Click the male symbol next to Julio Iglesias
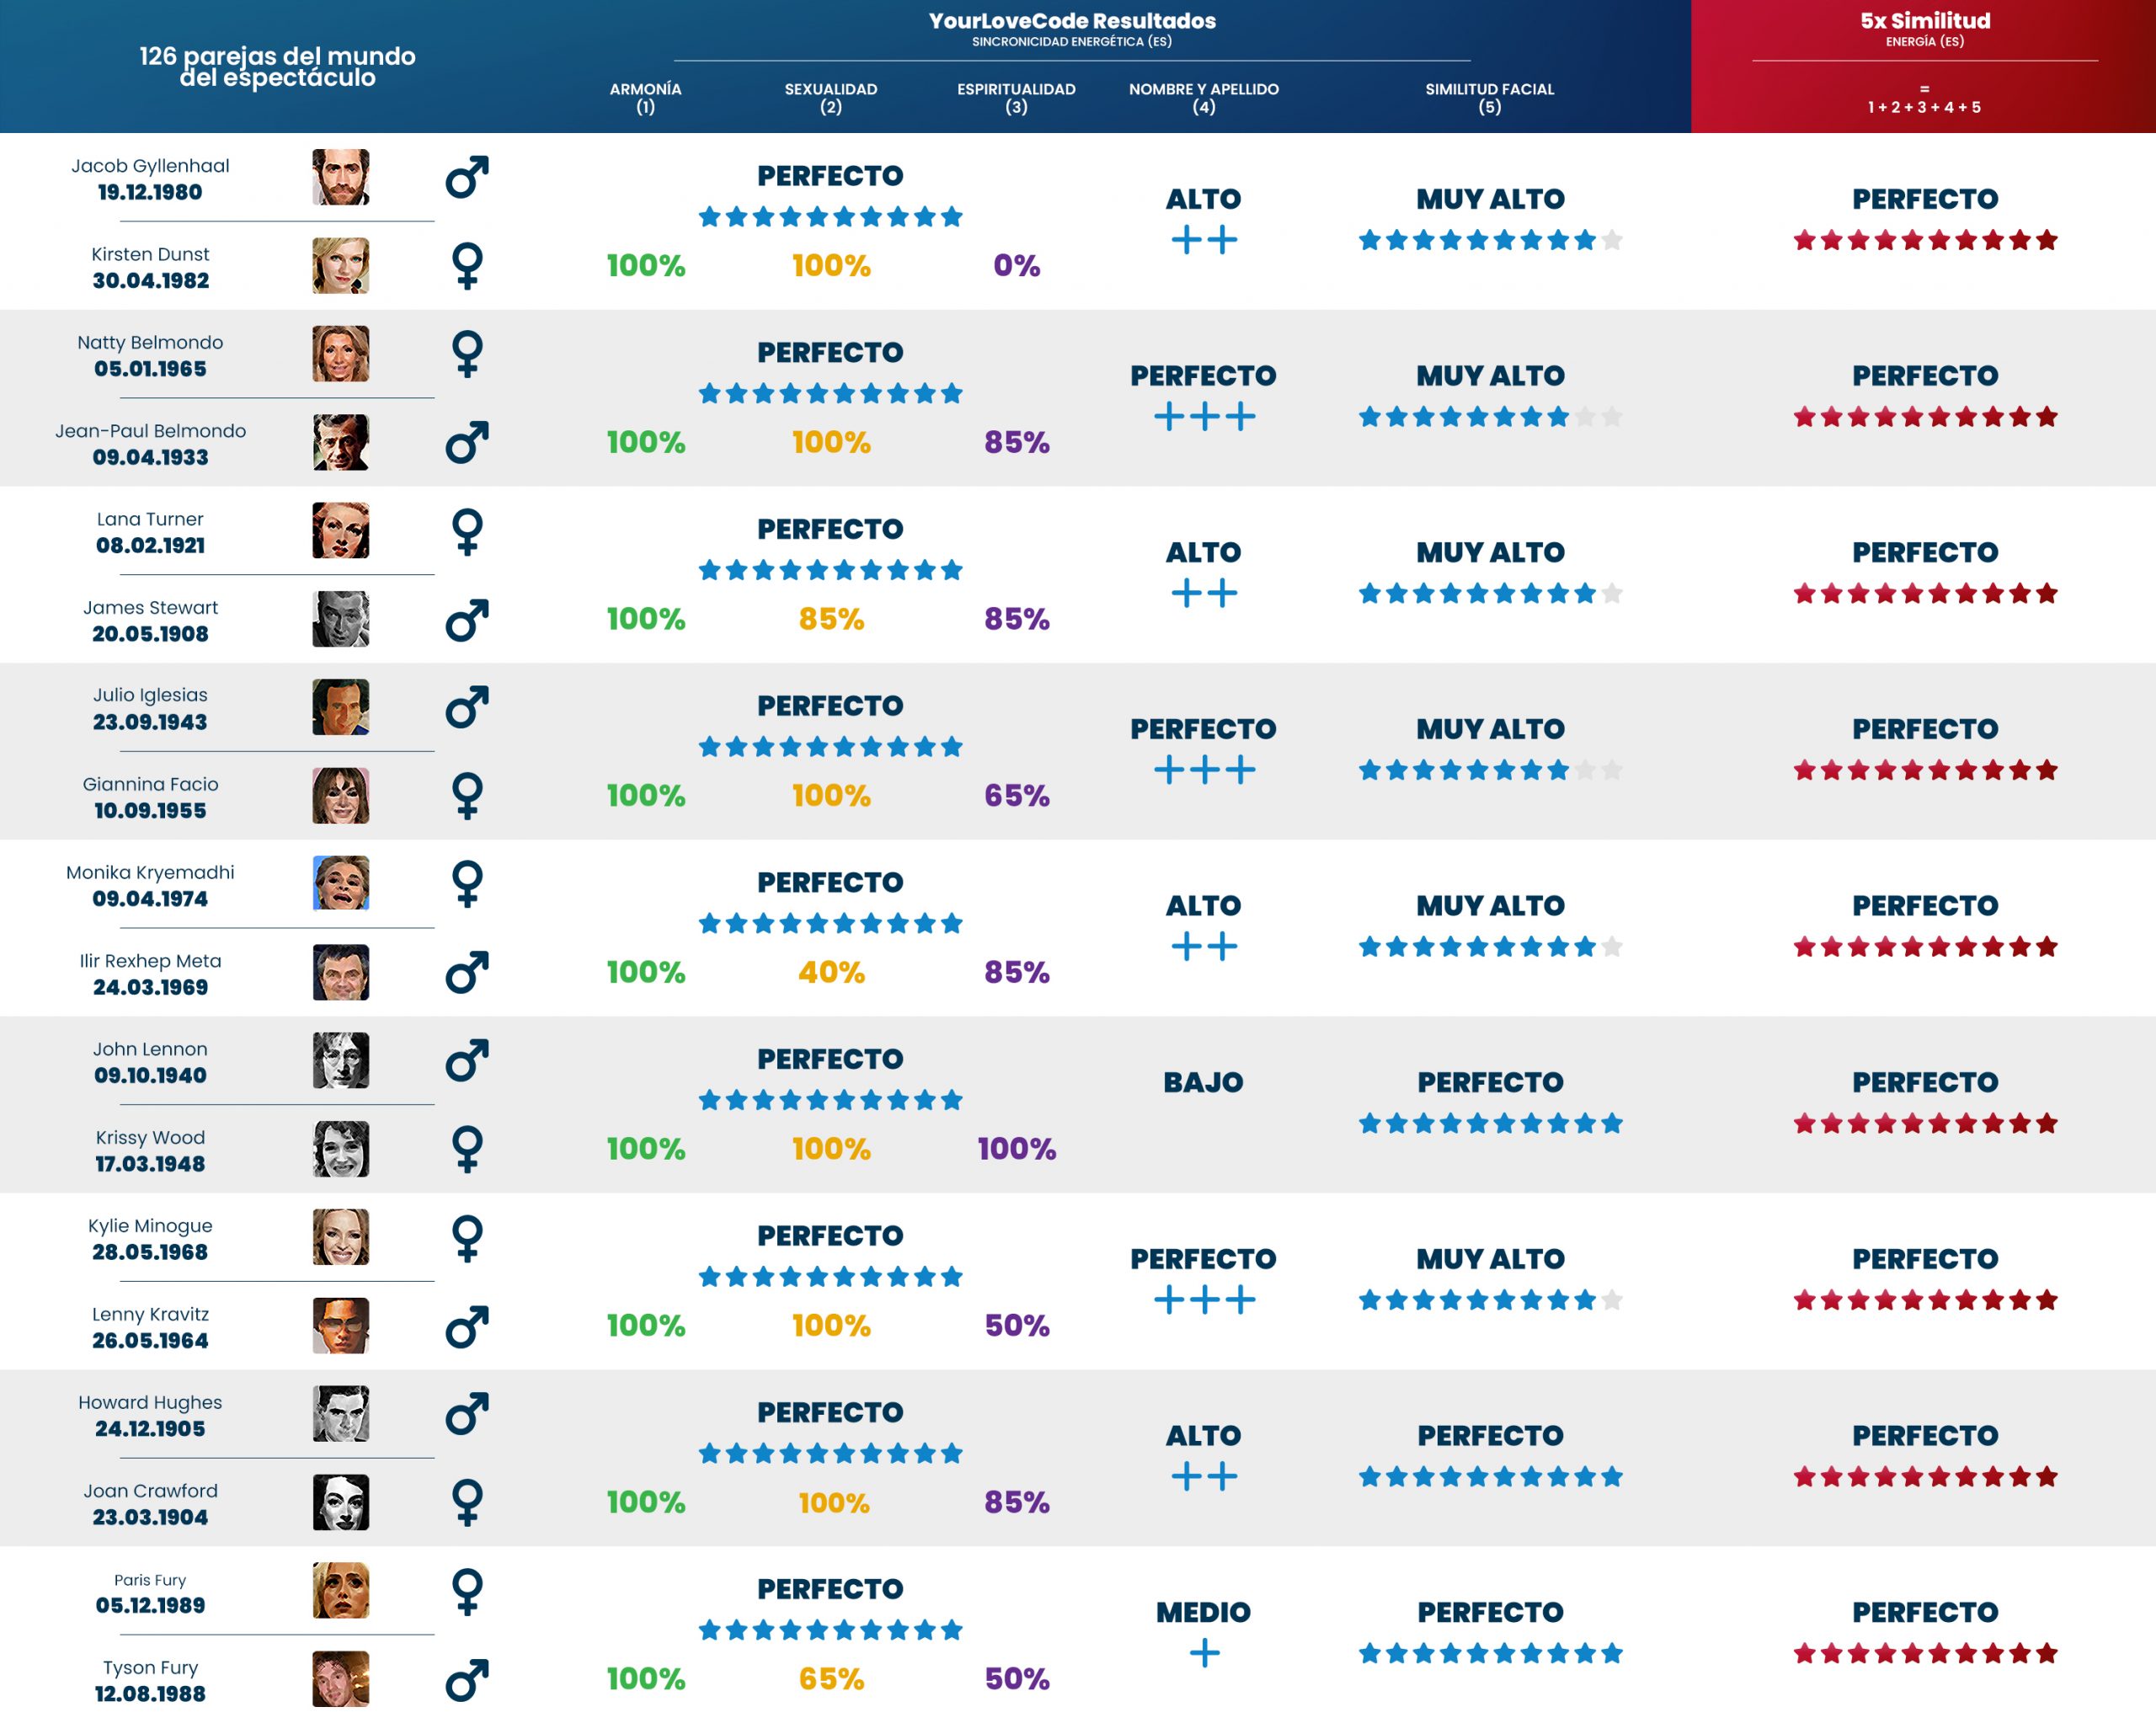 467,708
